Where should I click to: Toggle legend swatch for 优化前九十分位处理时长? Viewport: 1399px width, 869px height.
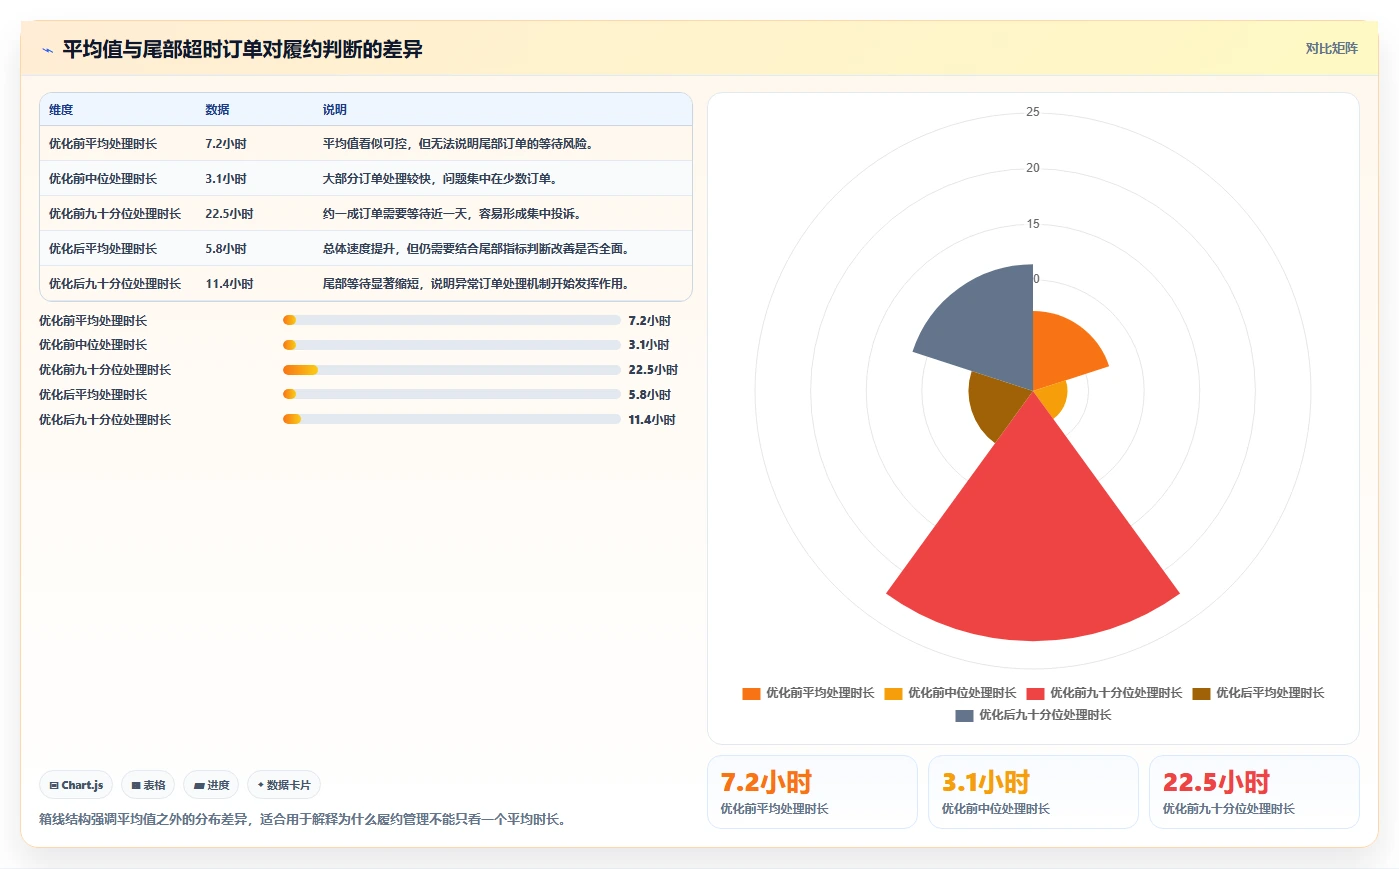(x=1035, y=693)
